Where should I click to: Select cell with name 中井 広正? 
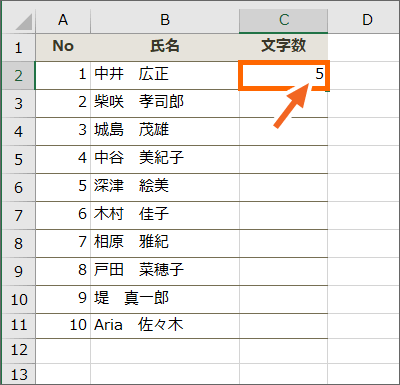click(165, 75)
